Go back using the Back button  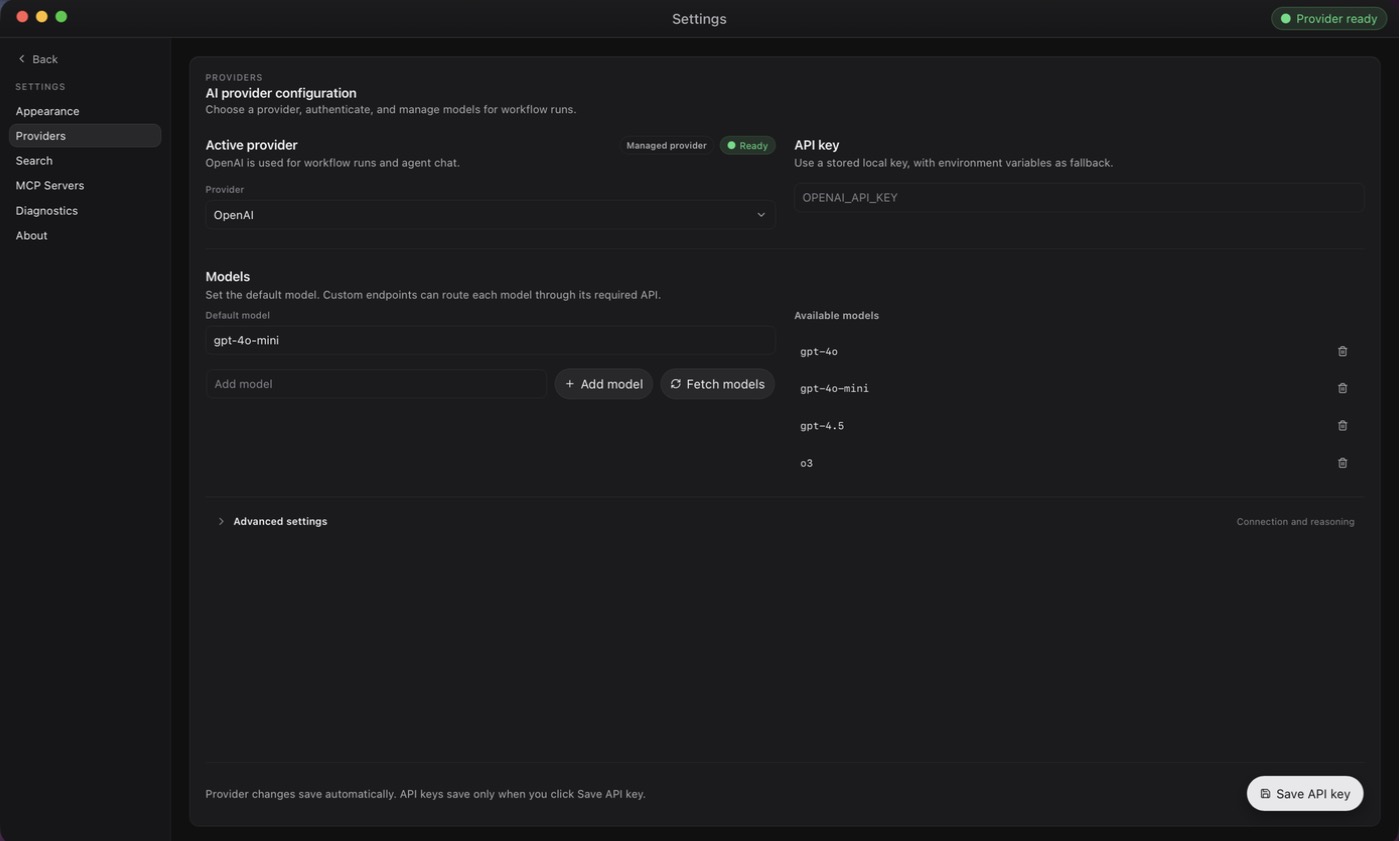[x=38, y=59]
